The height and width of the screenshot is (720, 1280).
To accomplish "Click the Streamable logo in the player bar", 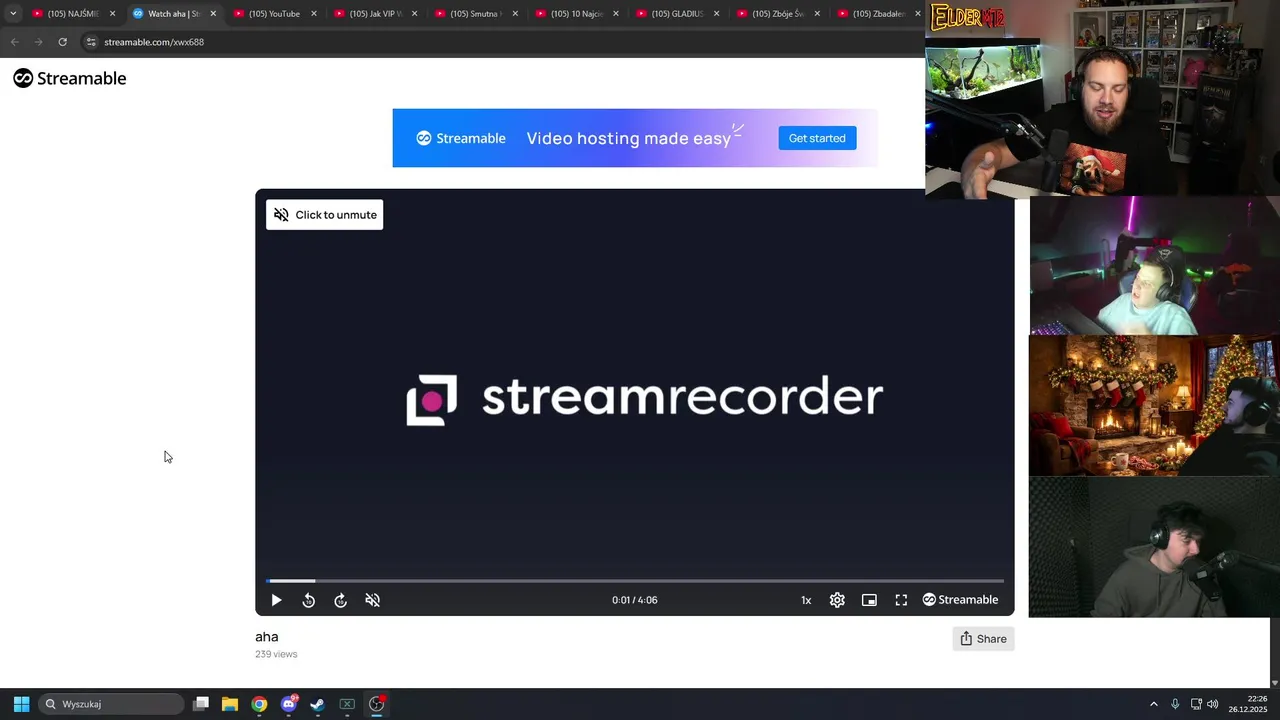I will coord(960,600).
